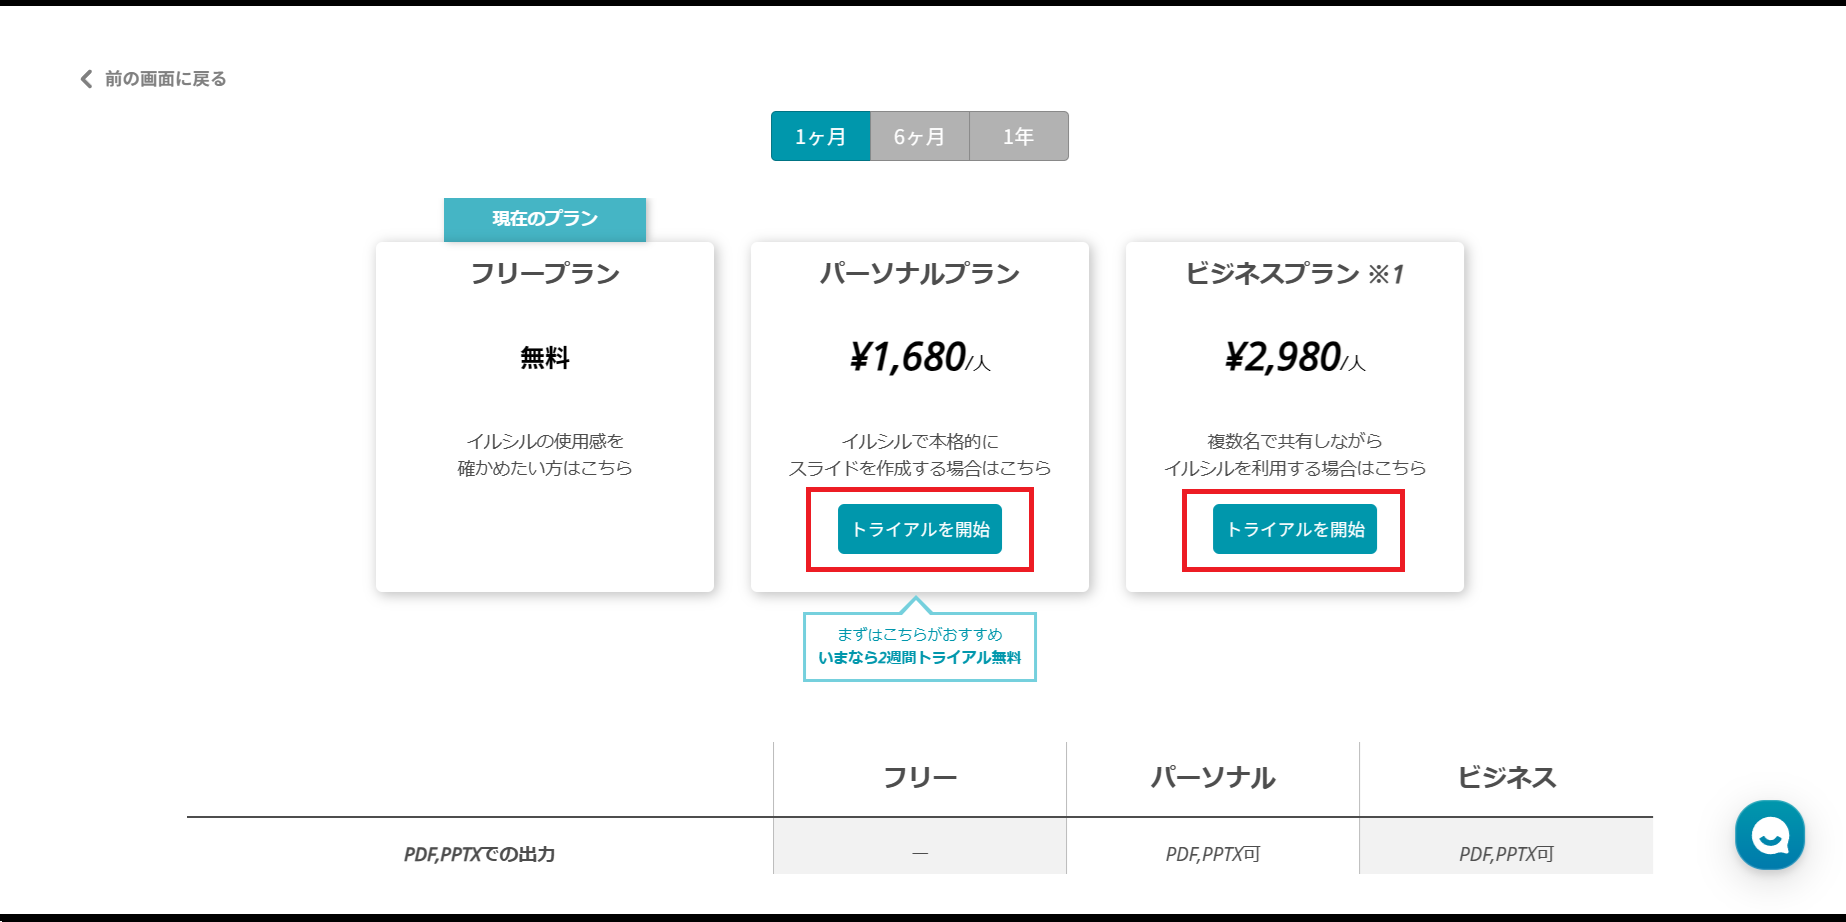The width and height of the screenshot is (1846, 922).
Task: Click the ビジネスプラン ※1 heading
Action: pos(1294,274)
